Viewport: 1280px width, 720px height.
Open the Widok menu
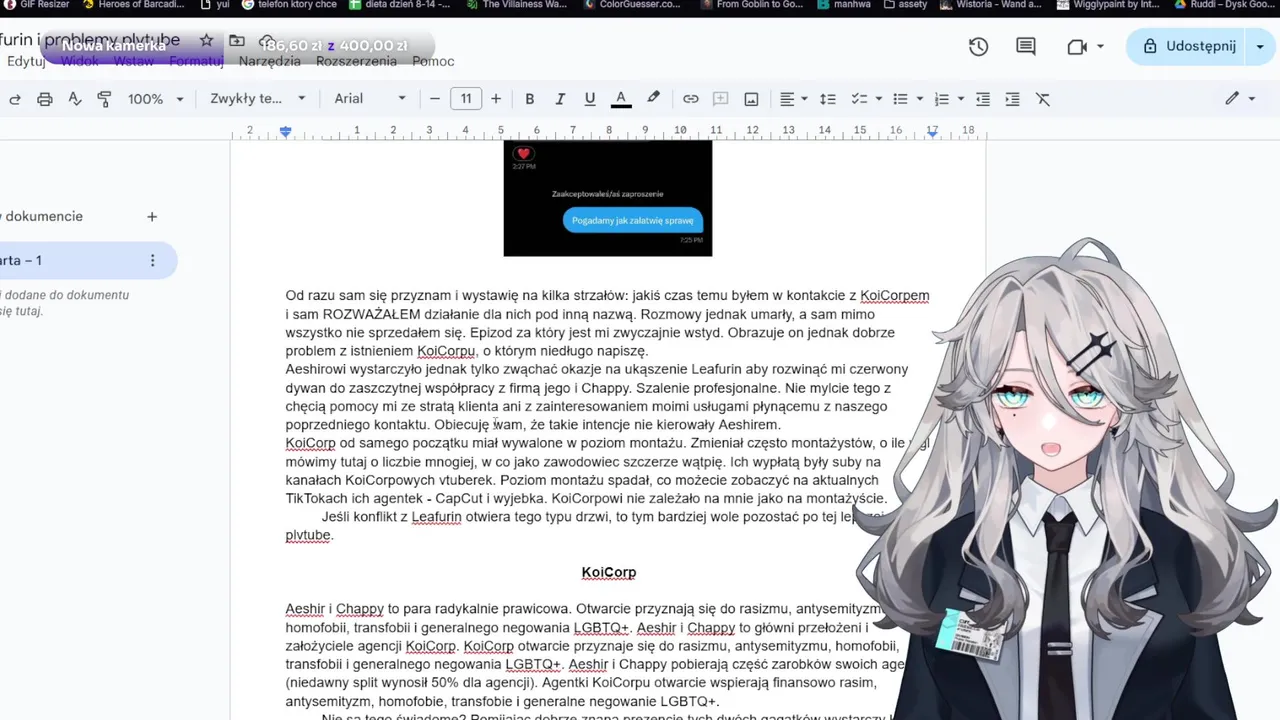coord(80,61)
